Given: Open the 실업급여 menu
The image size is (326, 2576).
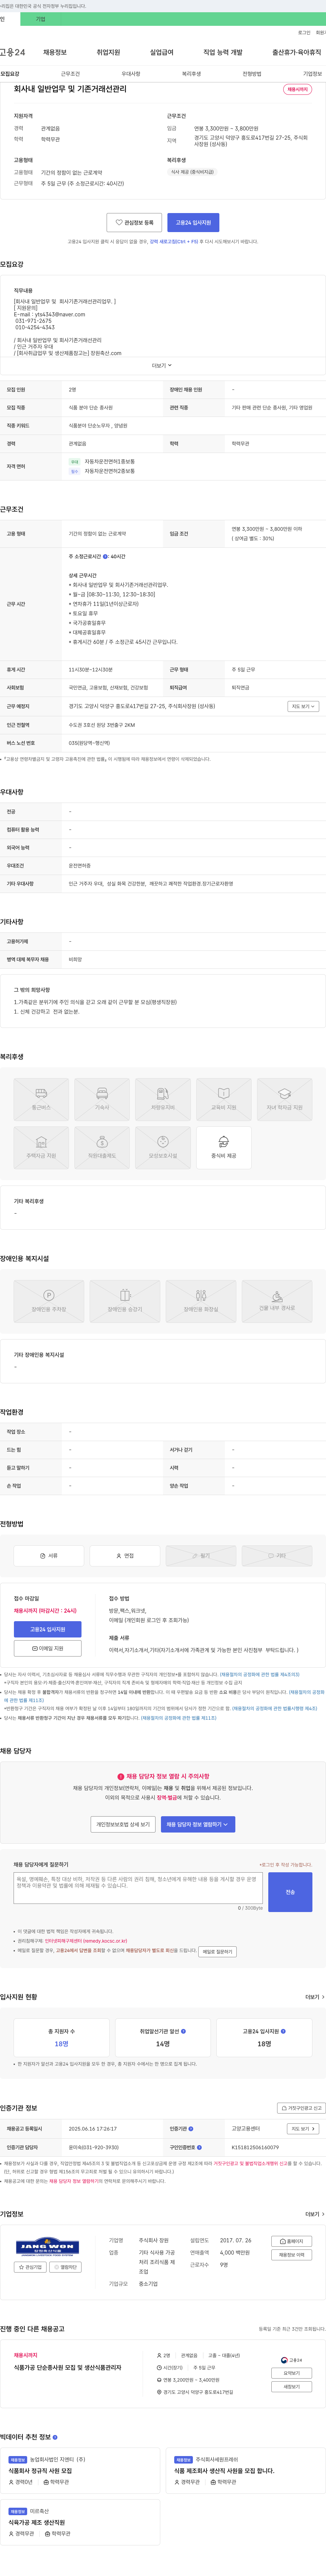Looking at the screenshot, I should pos(162,52).
